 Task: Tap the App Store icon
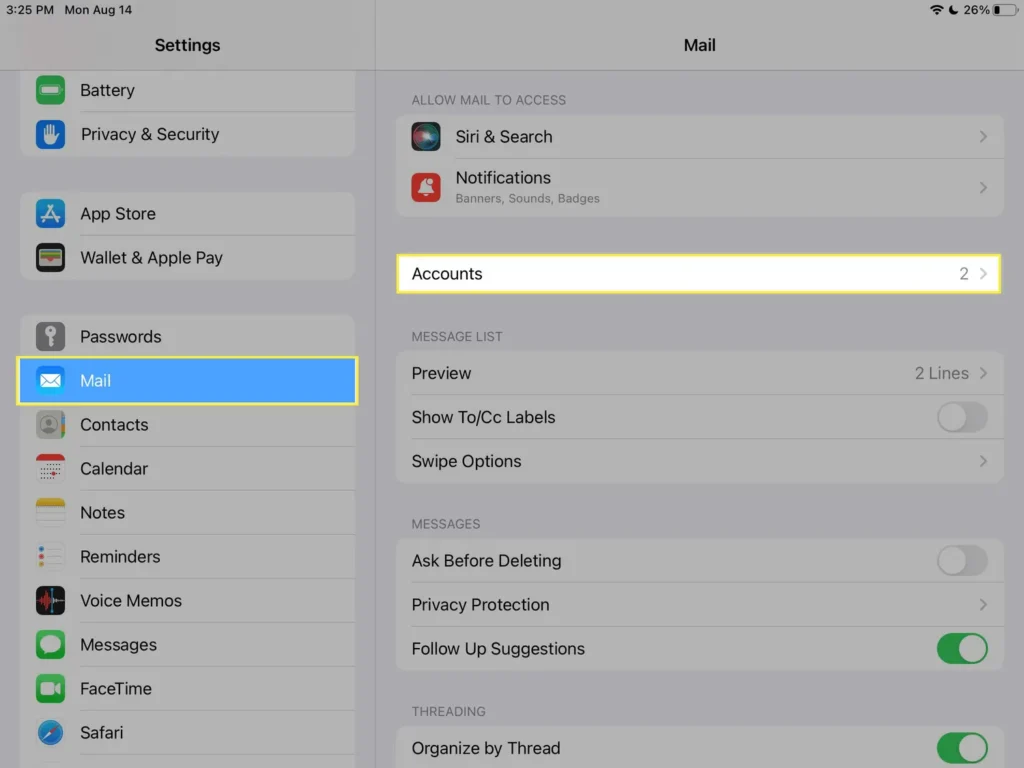click(x=50, y=214)
